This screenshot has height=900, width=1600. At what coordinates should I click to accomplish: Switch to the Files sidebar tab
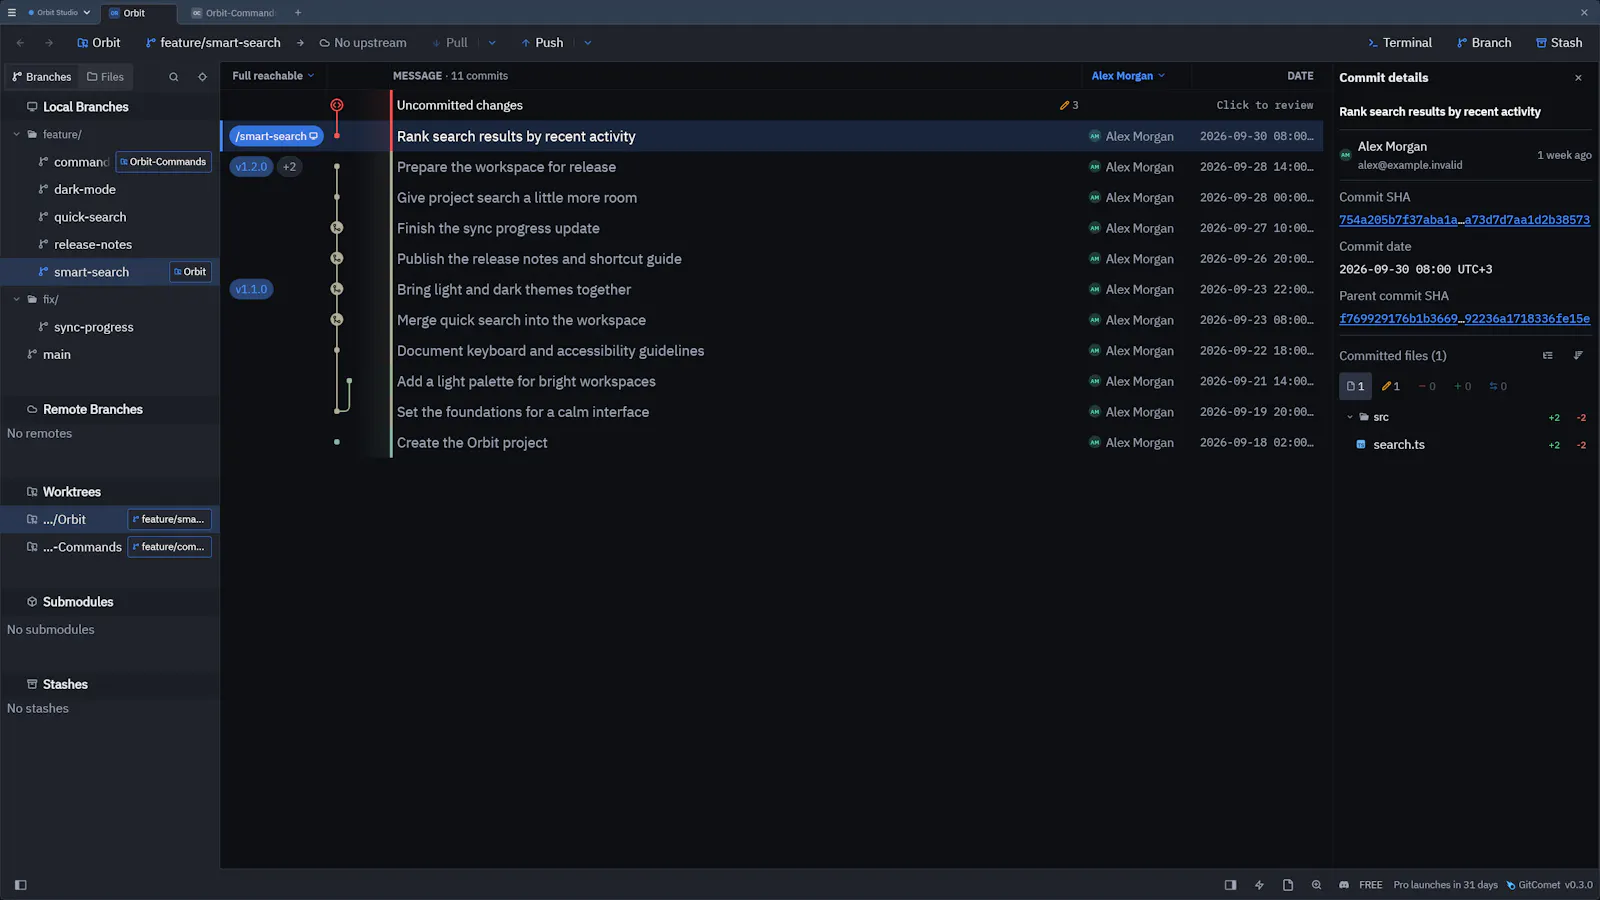click(x=105, y=77)
